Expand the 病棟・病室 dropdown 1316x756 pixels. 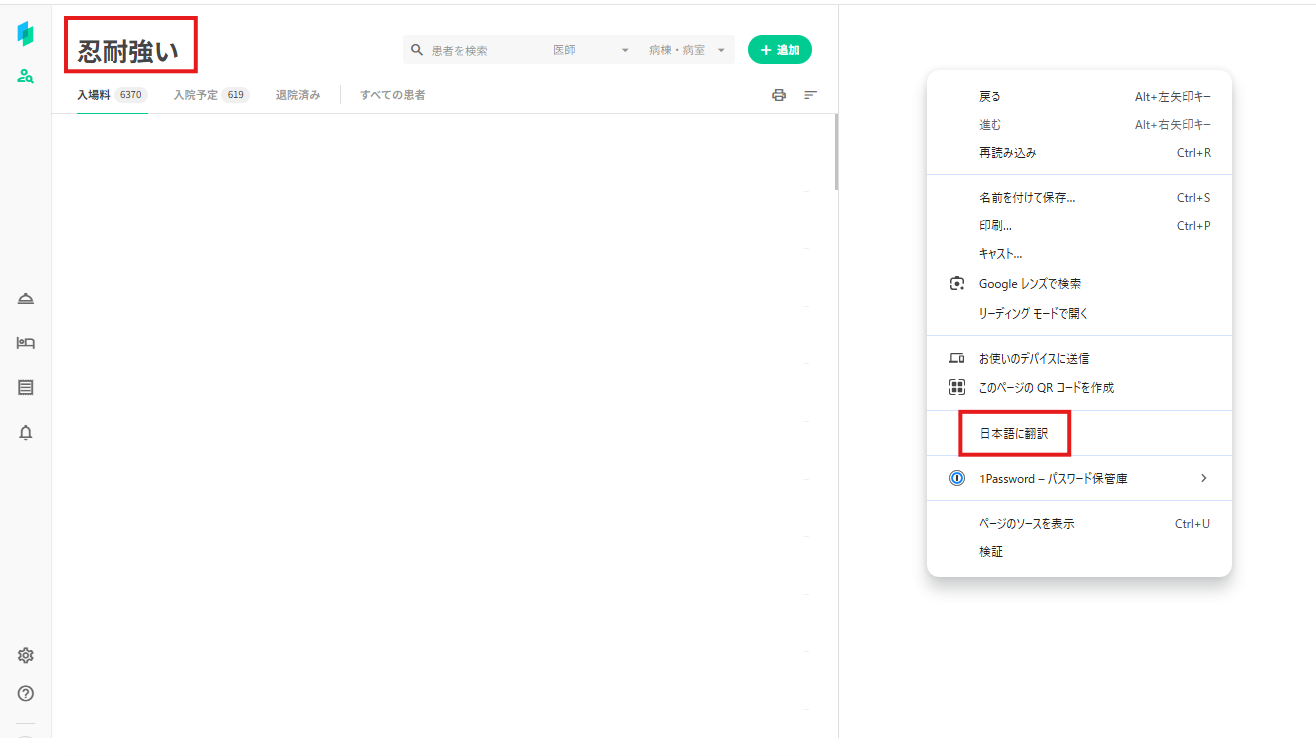tap(686, 50)
